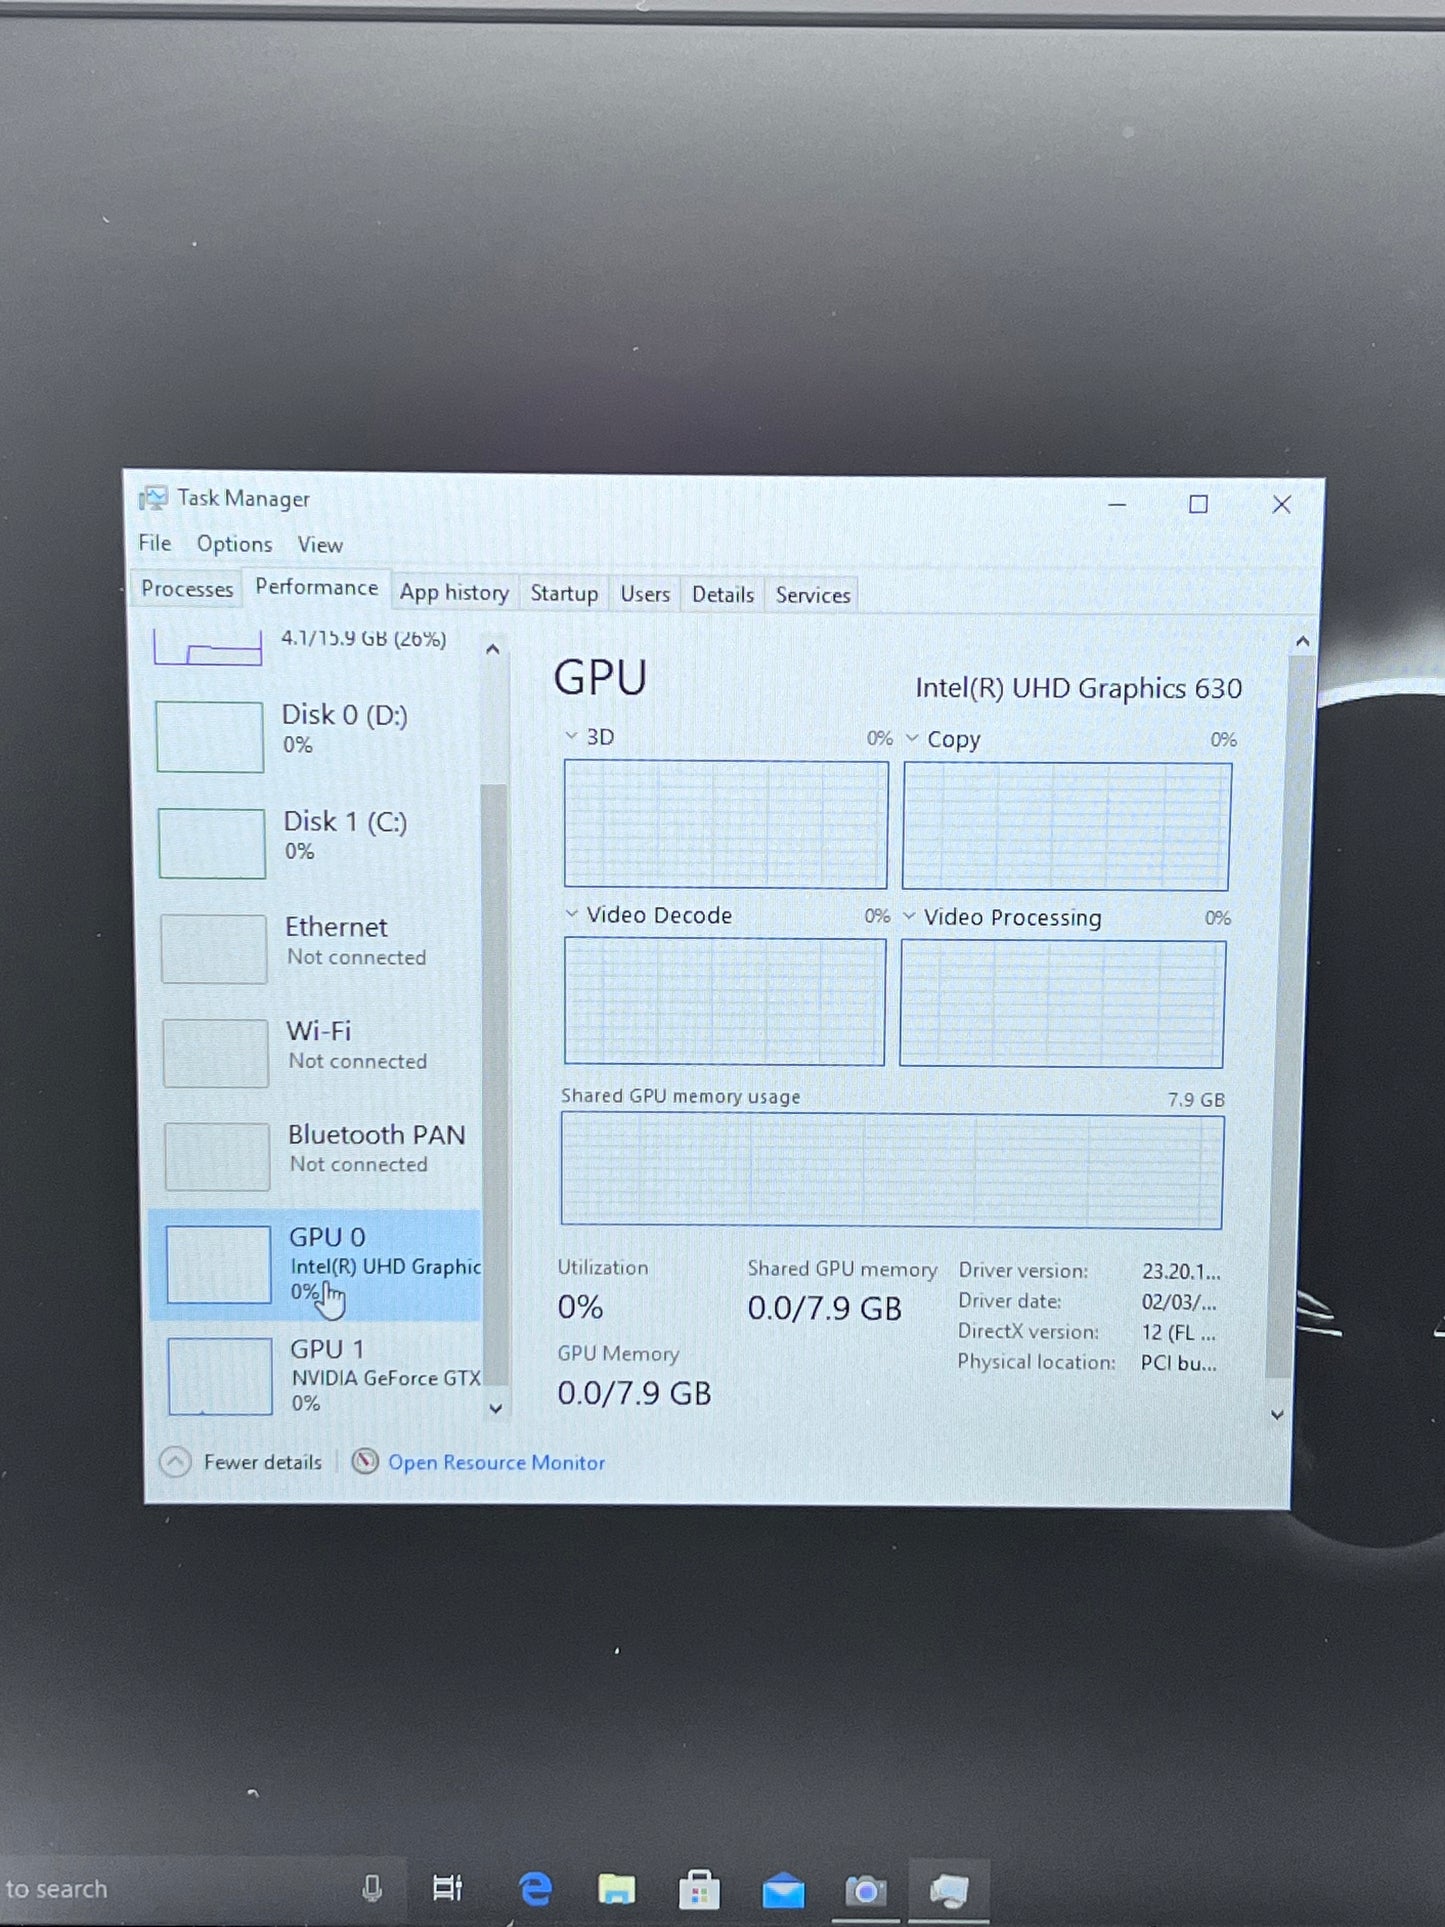Screen dimensions: 1445x1927
Task: Click the Microsoft Edge taskbar icon
Action: click(x=536, y=1889)
